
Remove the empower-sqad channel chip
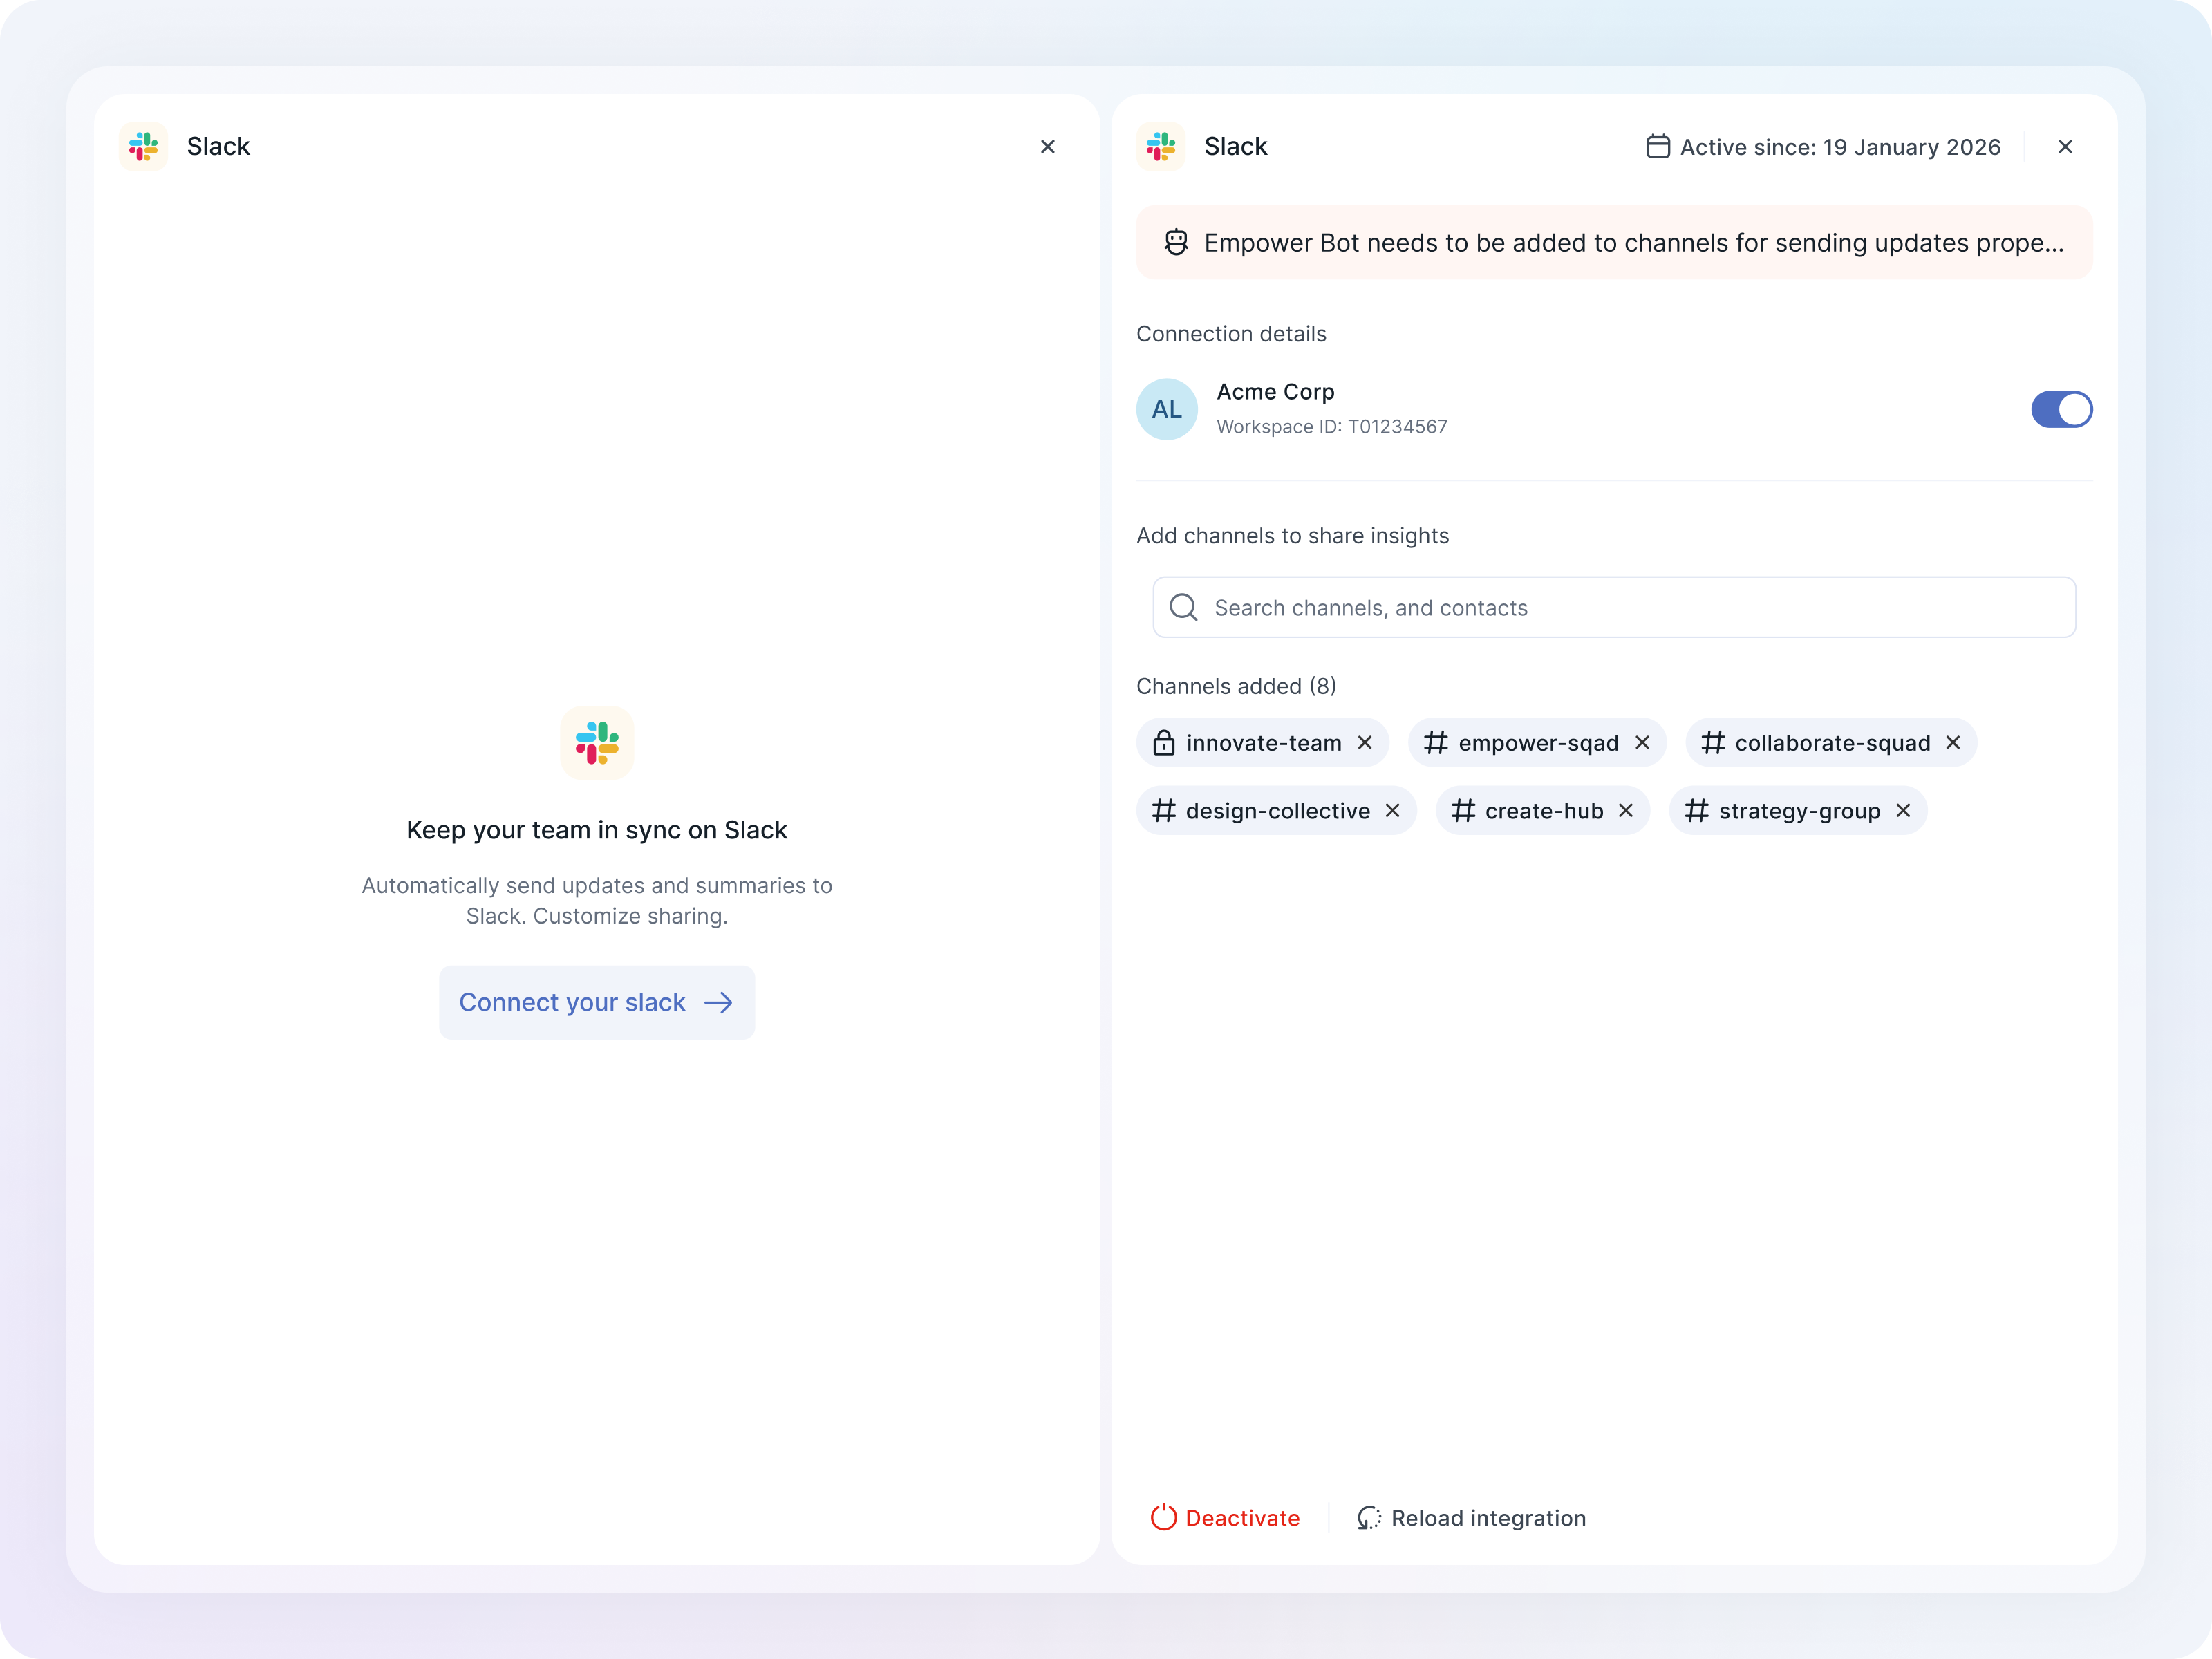tap(1642, 743)
